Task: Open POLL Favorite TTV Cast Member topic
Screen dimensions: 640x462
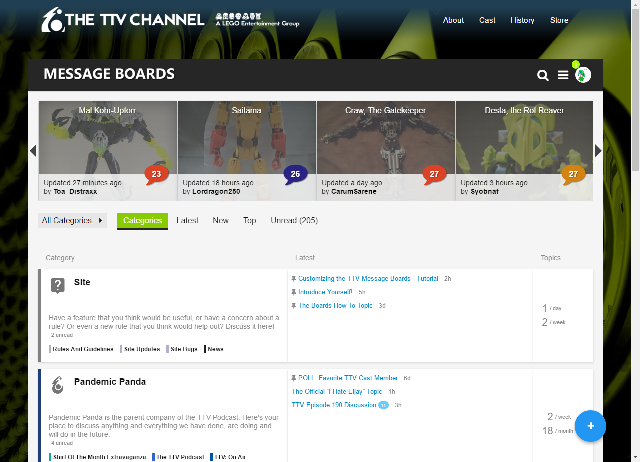Action: (348, 378)
